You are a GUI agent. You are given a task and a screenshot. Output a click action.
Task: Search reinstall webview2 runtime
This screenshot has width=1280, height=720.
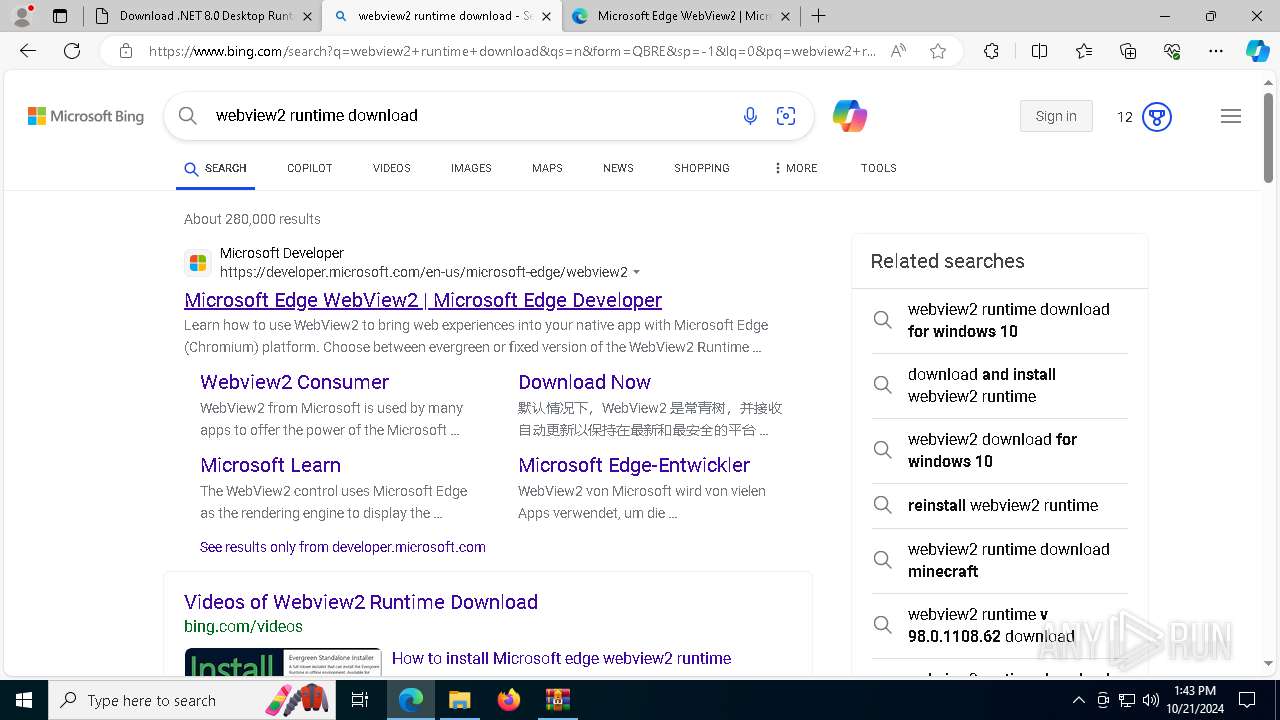coord(1000,505)
